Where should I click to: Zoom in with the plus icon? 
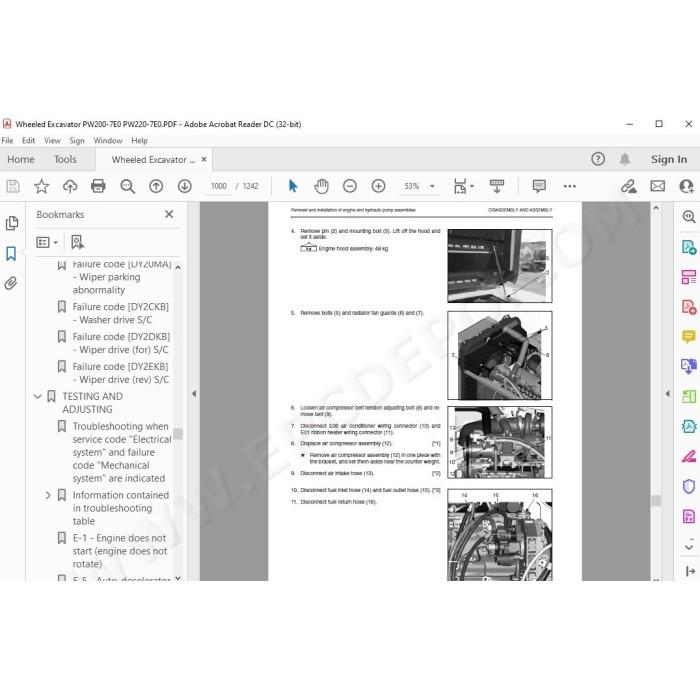pos(378,186)
